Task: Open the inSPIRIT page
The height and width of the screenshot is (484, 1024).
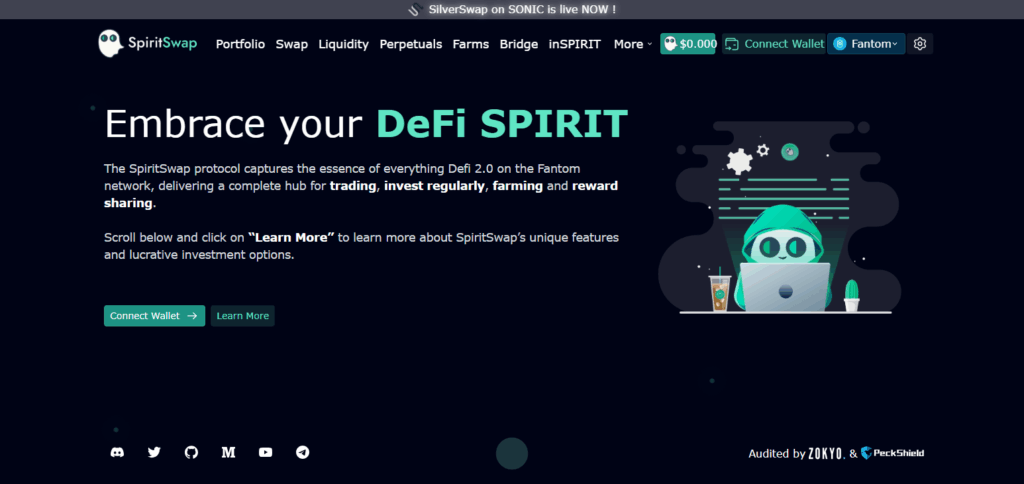Action: coord(575,44)
